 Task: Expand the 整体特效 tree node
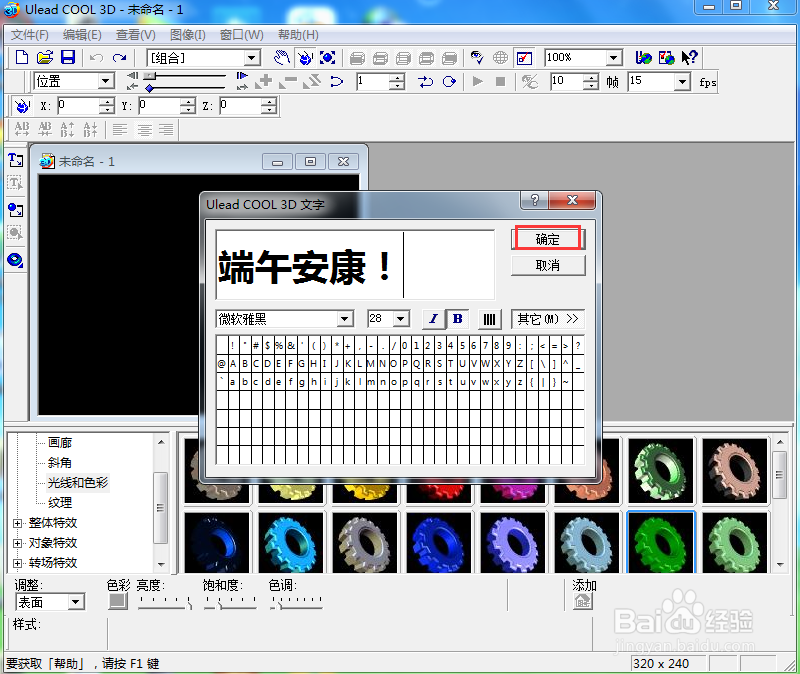18,523
